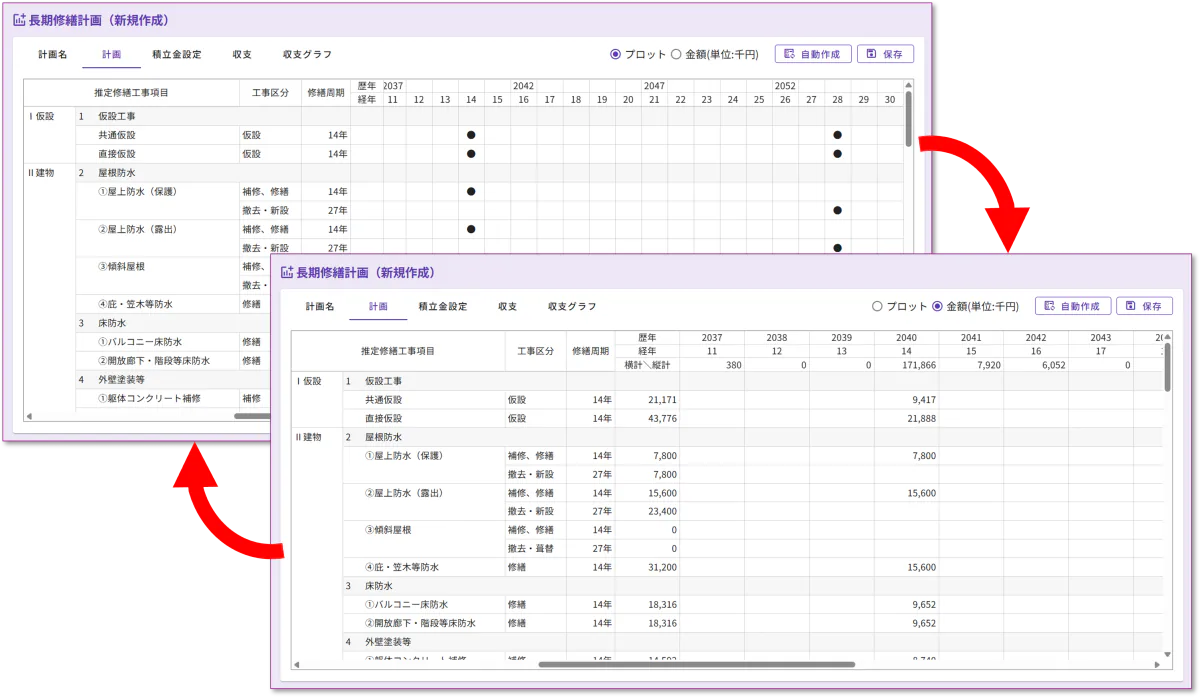Click 保存 button in back window

click(x=885, y=54)
